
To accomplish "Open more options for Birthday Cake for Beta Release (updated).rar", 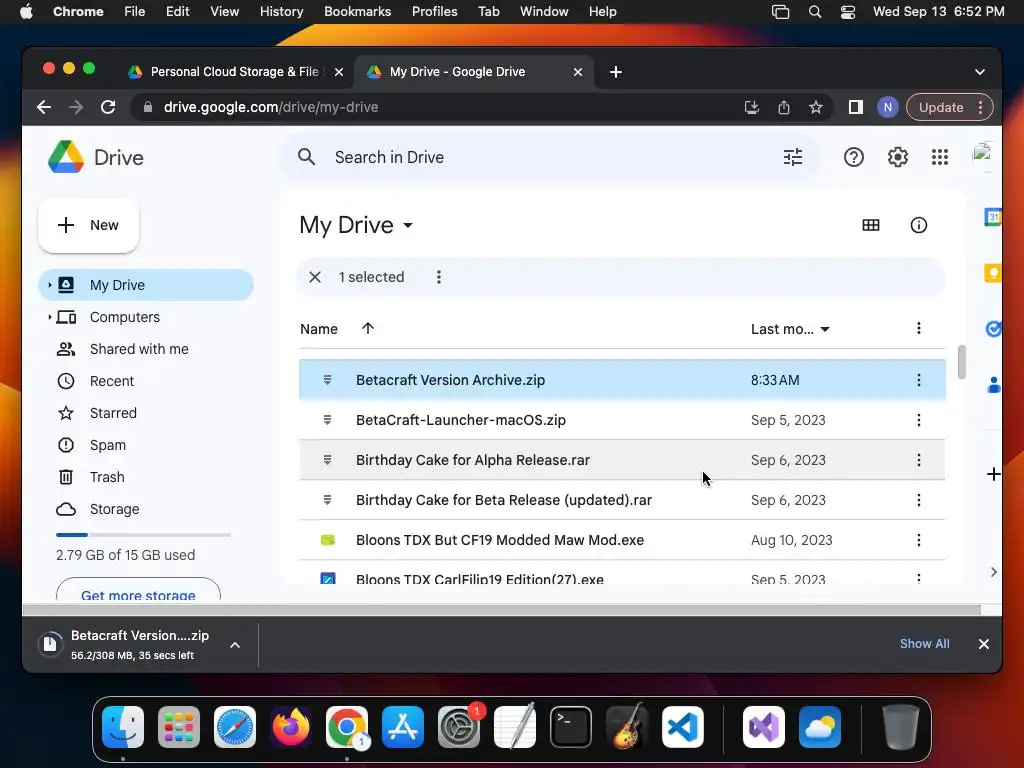I will [918, 500].
